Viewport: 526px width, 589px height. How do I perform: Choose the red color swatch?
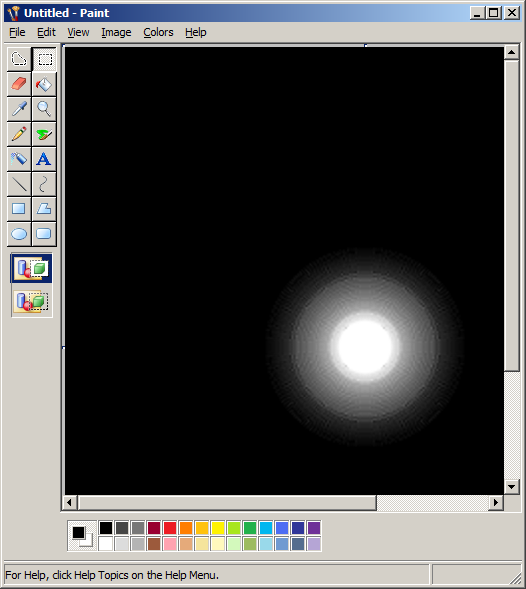tap(170, 528)
